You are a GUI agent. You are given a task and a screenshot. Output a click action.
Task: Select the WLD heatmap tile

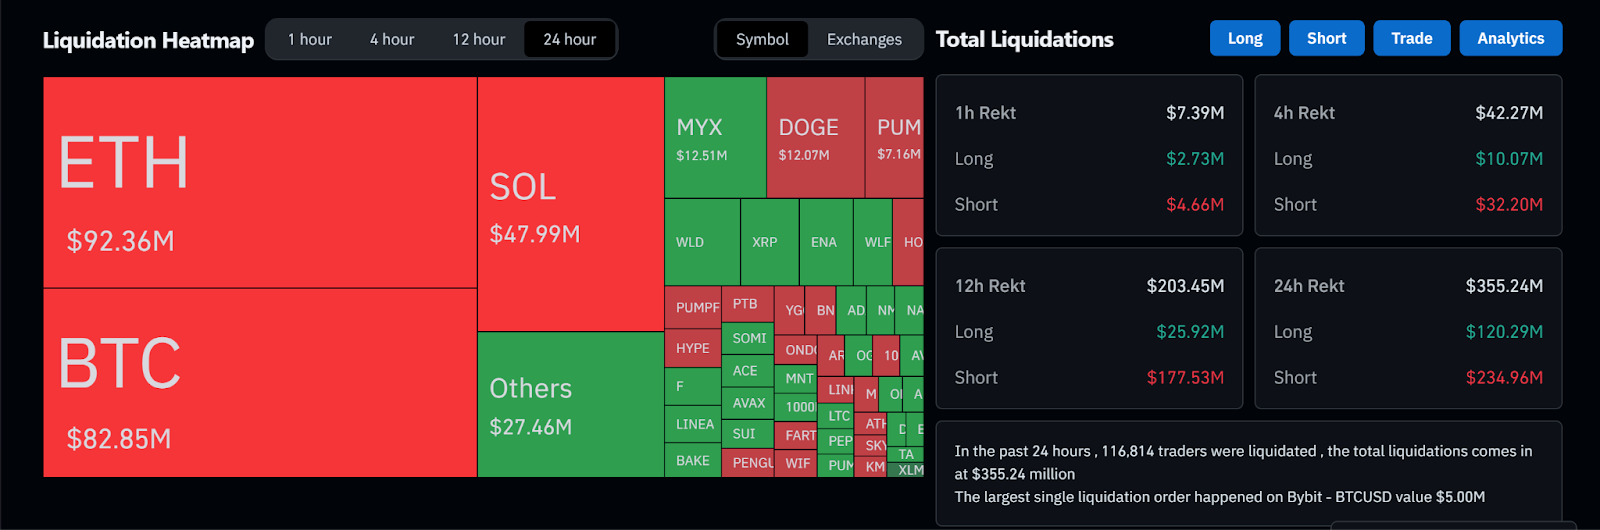pos(702,242)
